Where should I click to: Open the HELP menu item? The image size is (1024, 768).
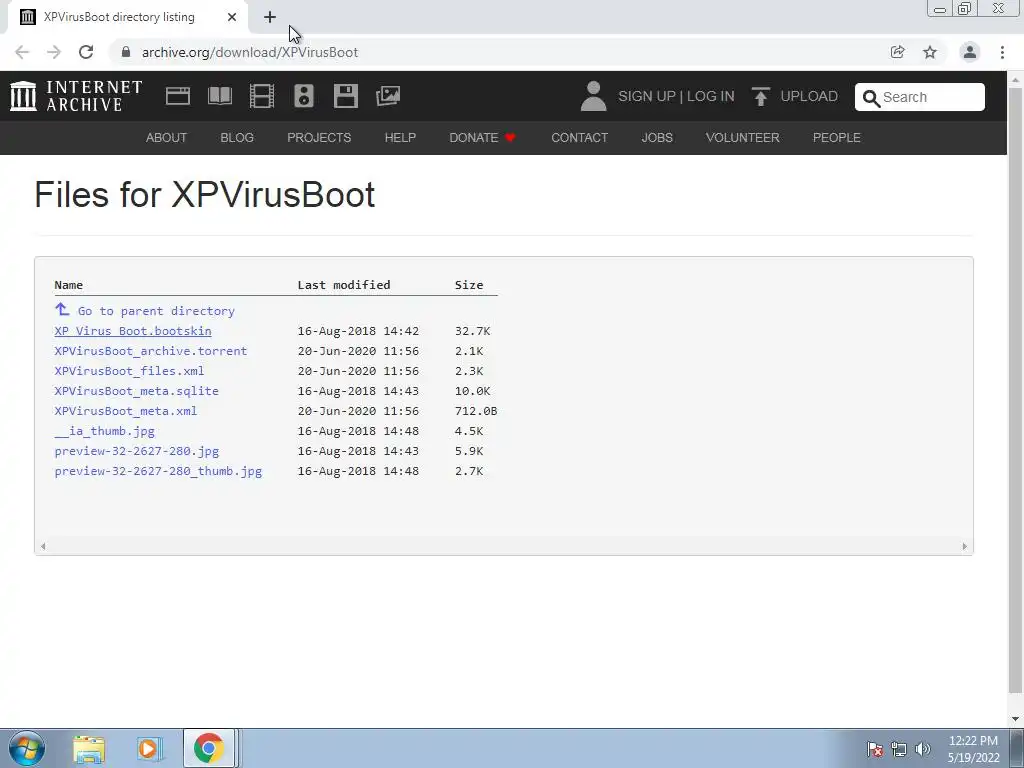(x=400, y=138)
